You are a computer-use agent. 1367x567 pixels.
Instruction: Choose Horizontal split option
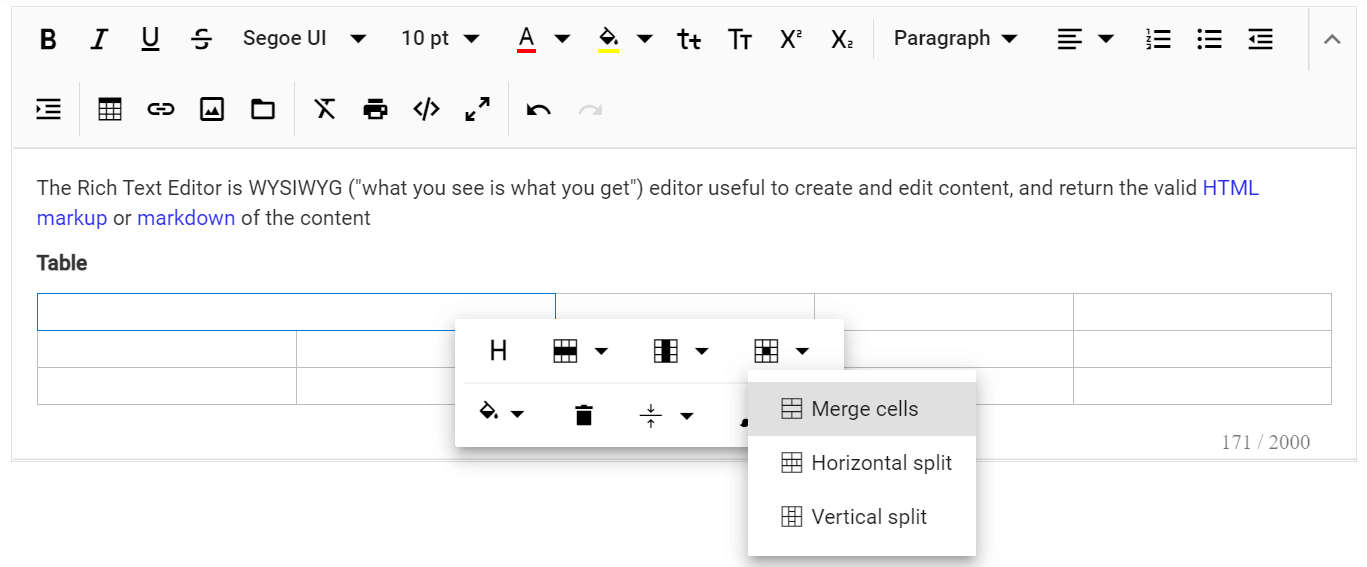[880, 463]
